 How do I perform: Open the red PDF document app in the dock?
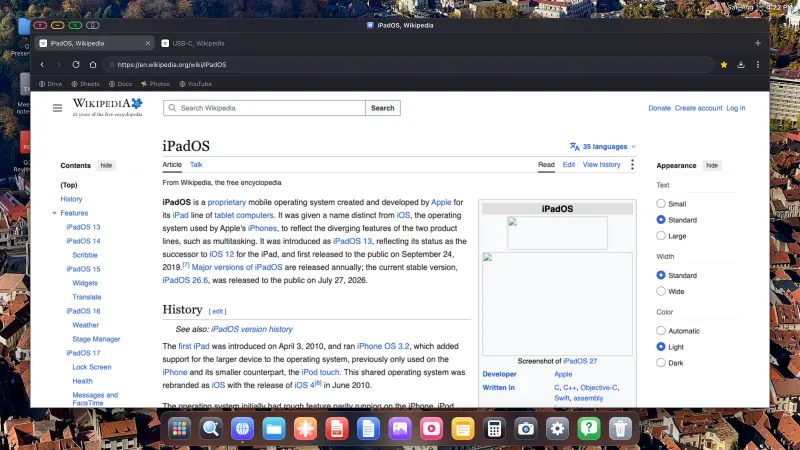coord(337,429)
